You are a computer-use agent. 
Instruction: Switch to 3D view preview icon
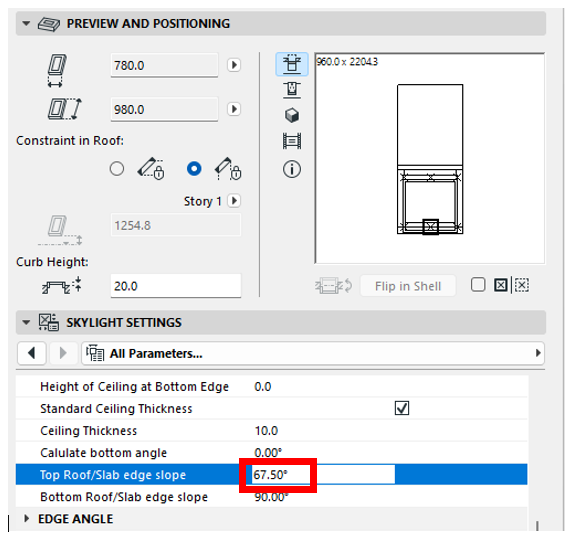click(x=292, y=115)
